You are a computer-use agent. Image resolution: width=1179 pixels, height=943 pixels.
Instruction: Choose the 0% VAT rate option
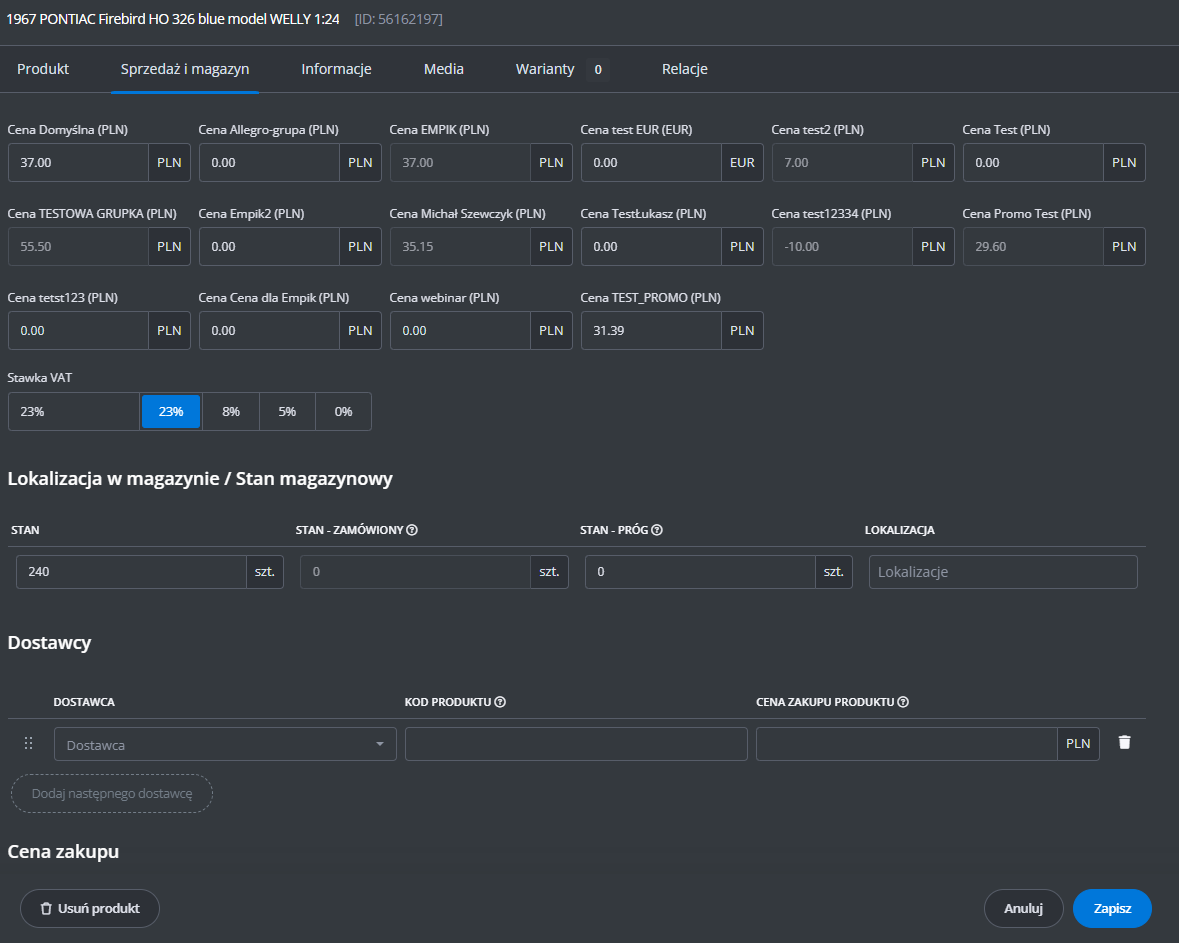click(x=343, y=412)
